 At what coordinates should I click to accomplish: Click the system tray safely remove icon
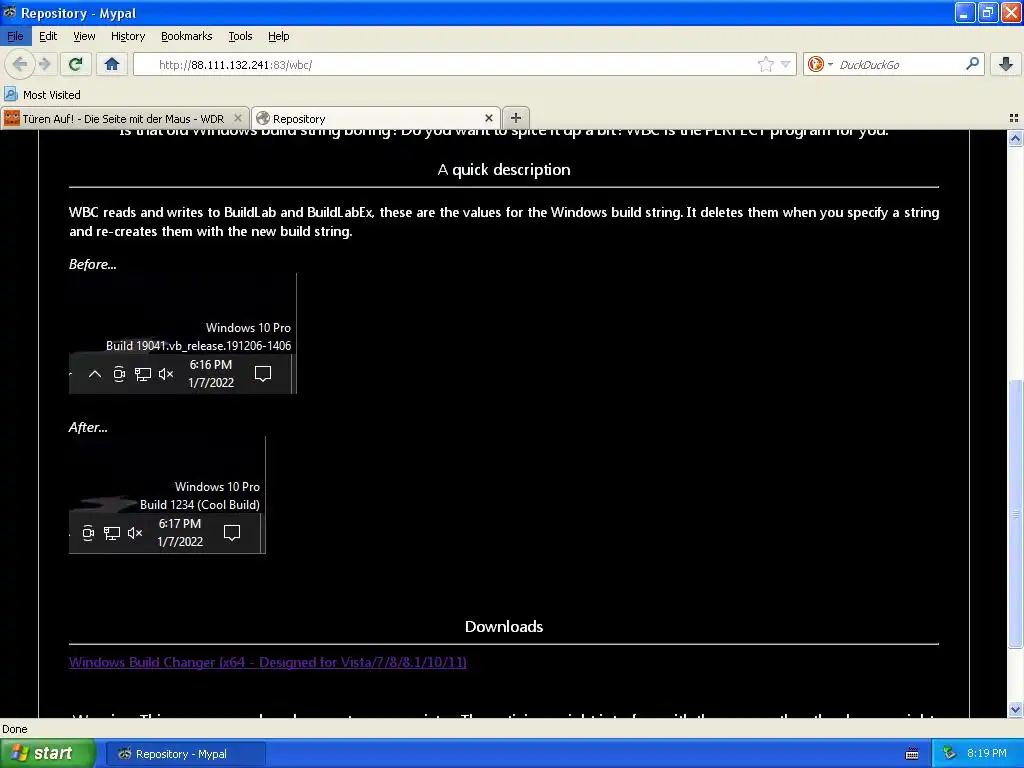pyautogui.click(x=950, y=754)
